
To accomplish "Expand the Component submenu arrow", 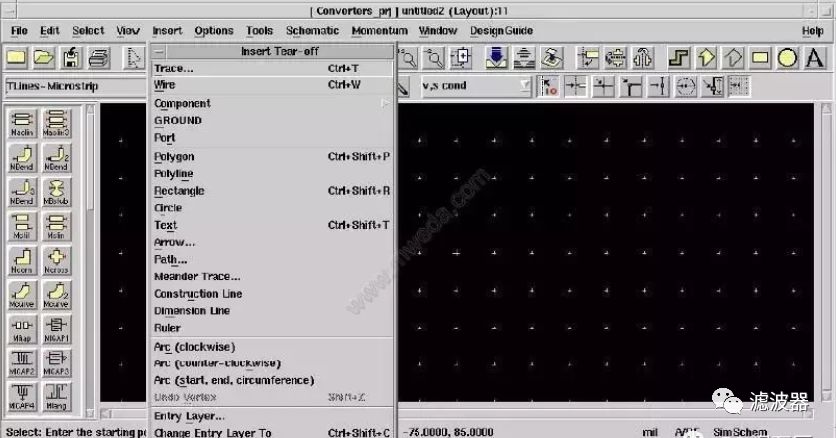I will pyautogui.click(x=385, y=103).
